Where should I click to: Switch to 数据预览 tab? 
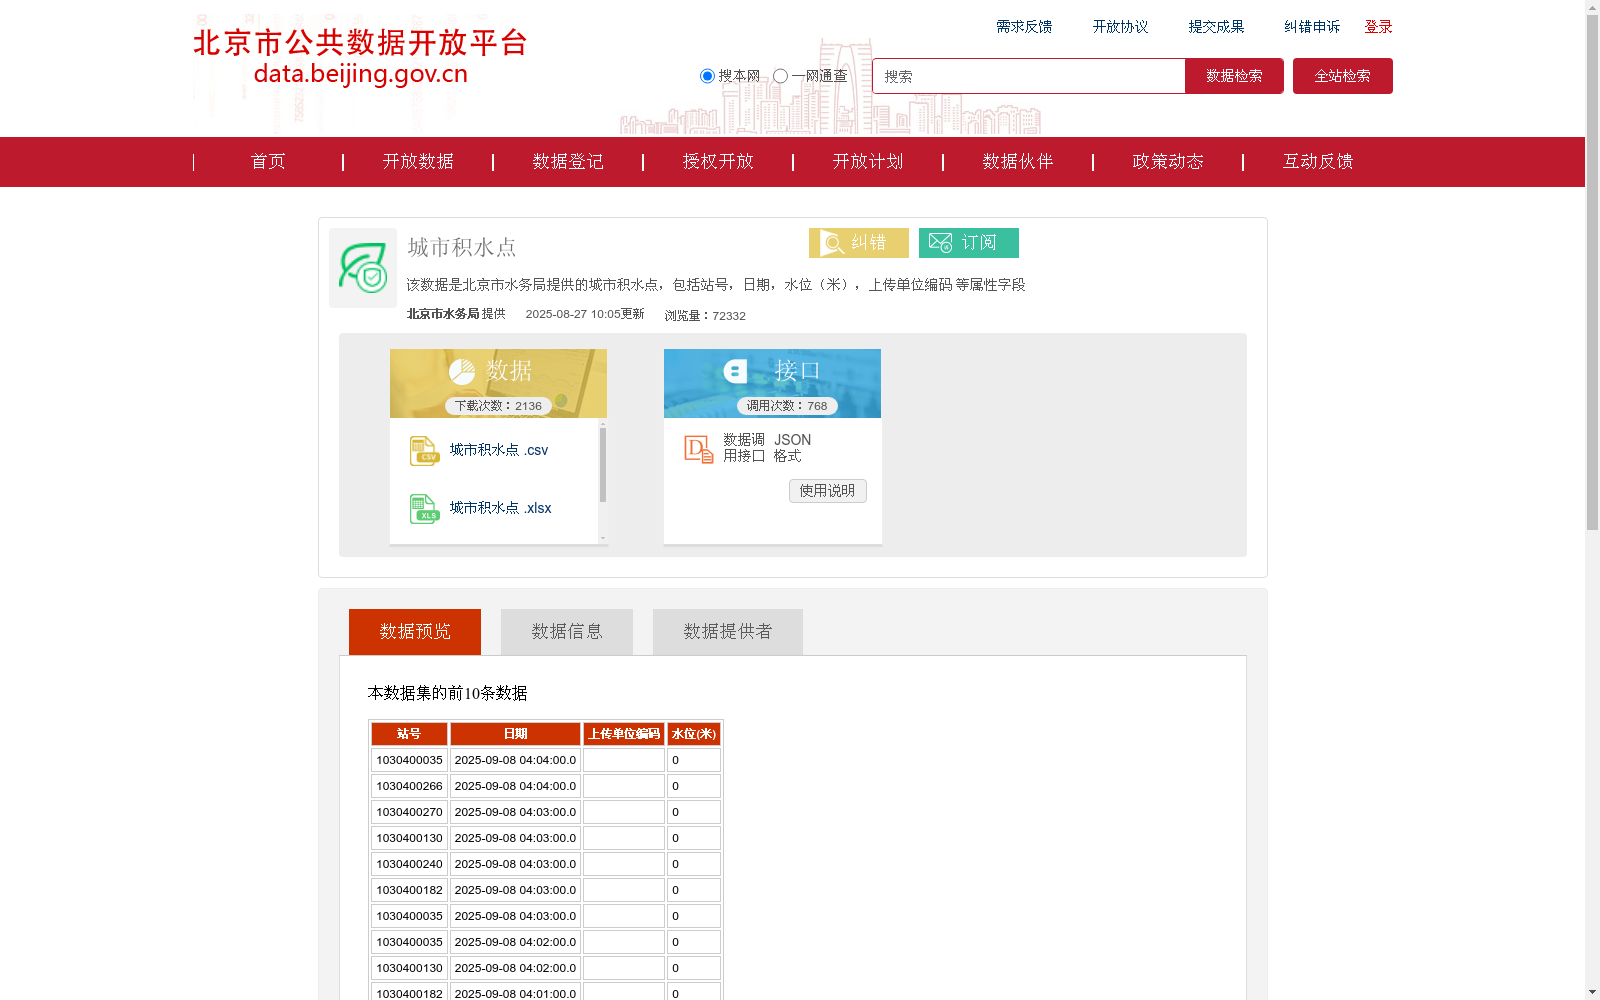point(415,632)
